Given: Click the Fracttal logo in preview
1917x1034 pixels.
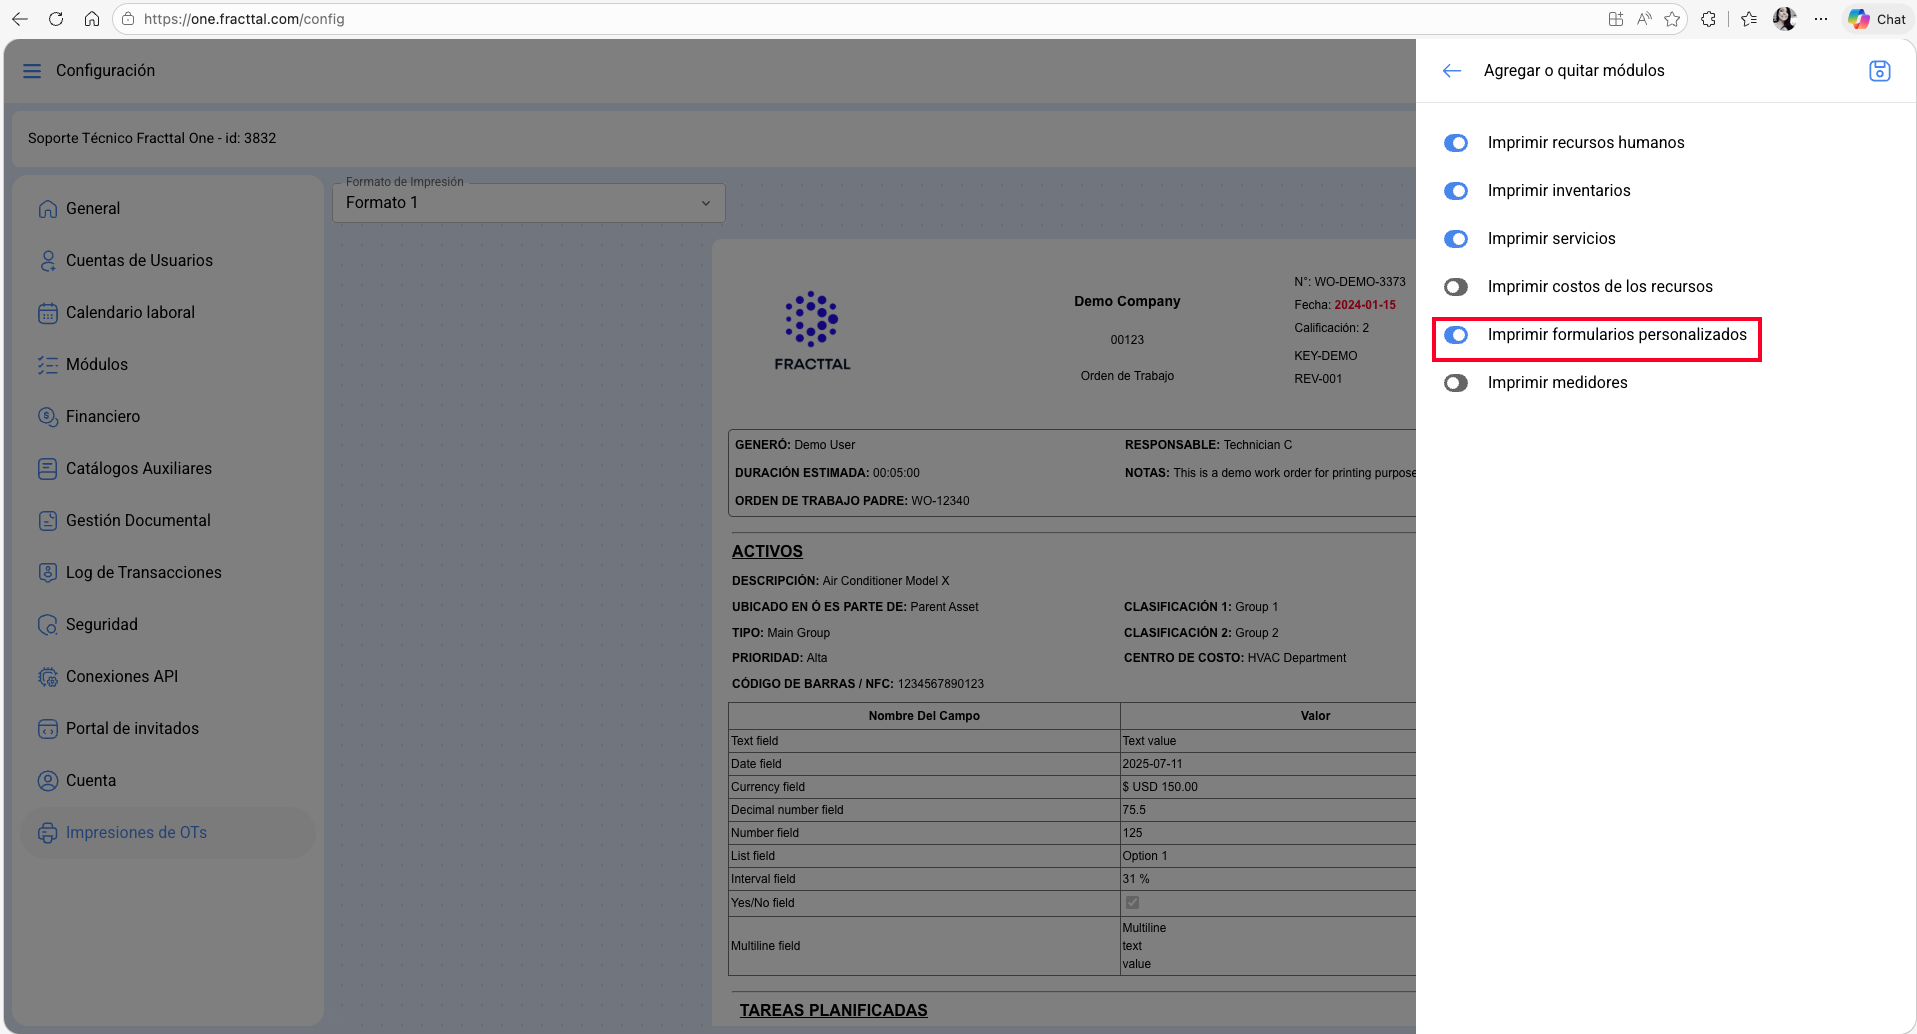Looking at the screenshot, I should tap(812, 331).
